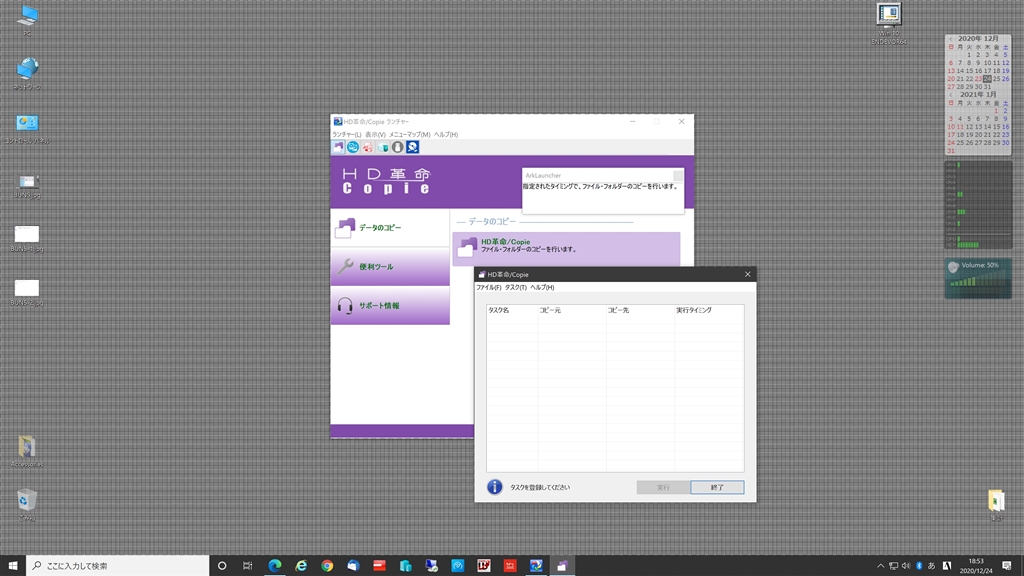This screenshot has height=576, width=1024.
Task: Open Internet Explorer from taskbar
Action: 301,566
